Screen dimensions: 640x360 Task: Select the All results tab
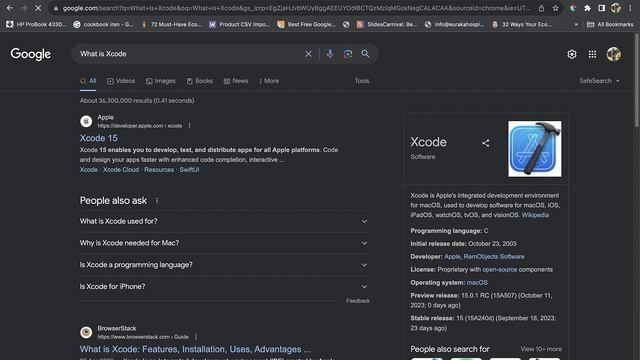click(88, 81)
